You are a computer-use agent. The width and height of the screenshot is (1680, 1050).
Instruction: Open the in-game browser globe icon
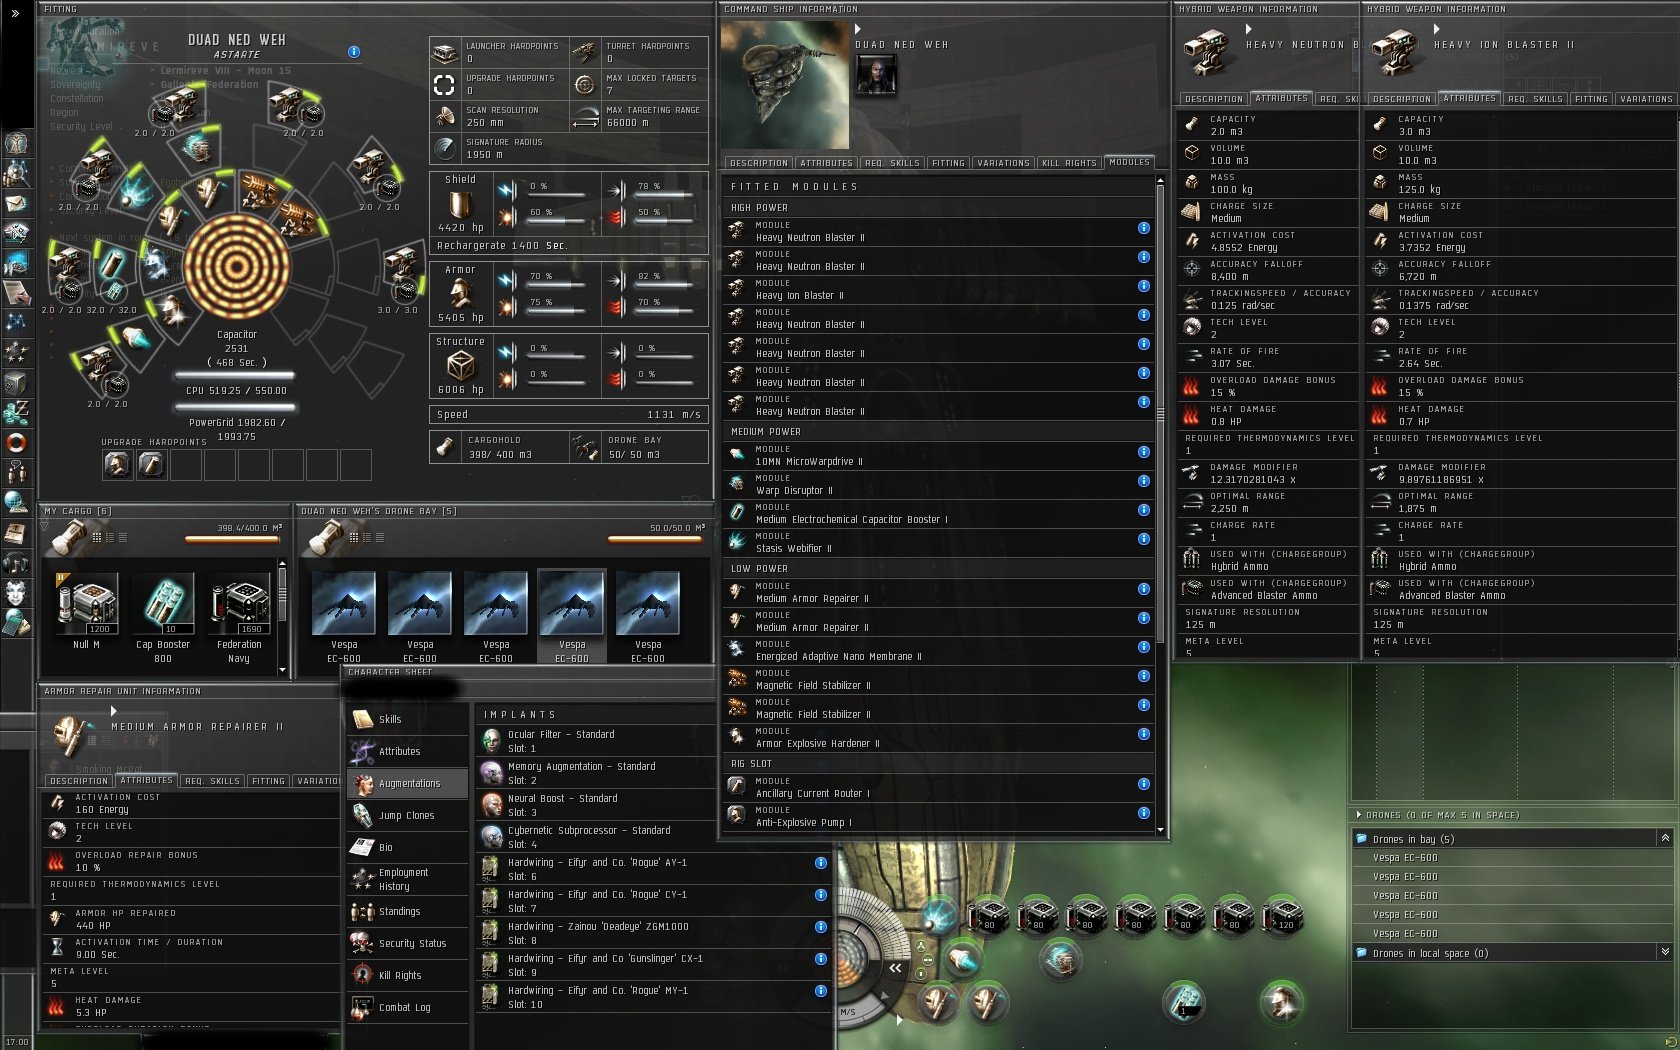16,501
